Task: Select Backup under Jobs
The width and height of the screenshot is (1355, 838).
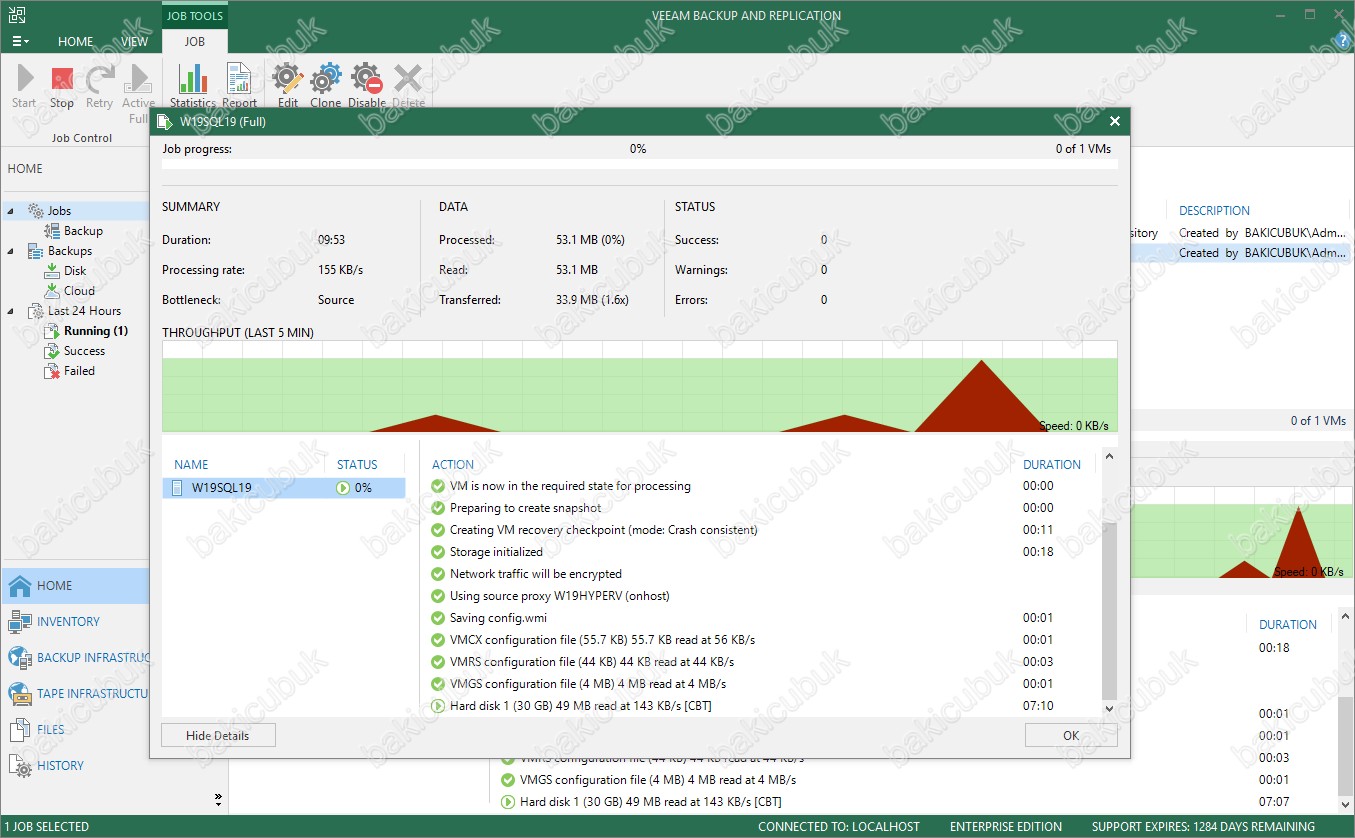Action: (x=83, y=231)
